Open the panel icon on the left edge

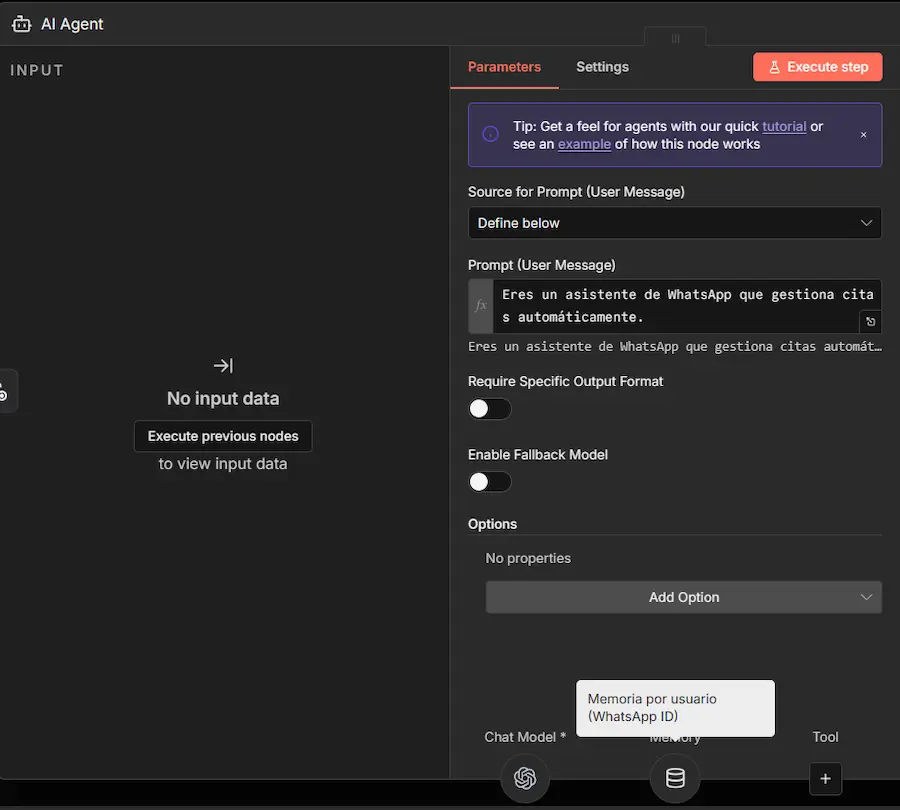(x=4, y=391)
